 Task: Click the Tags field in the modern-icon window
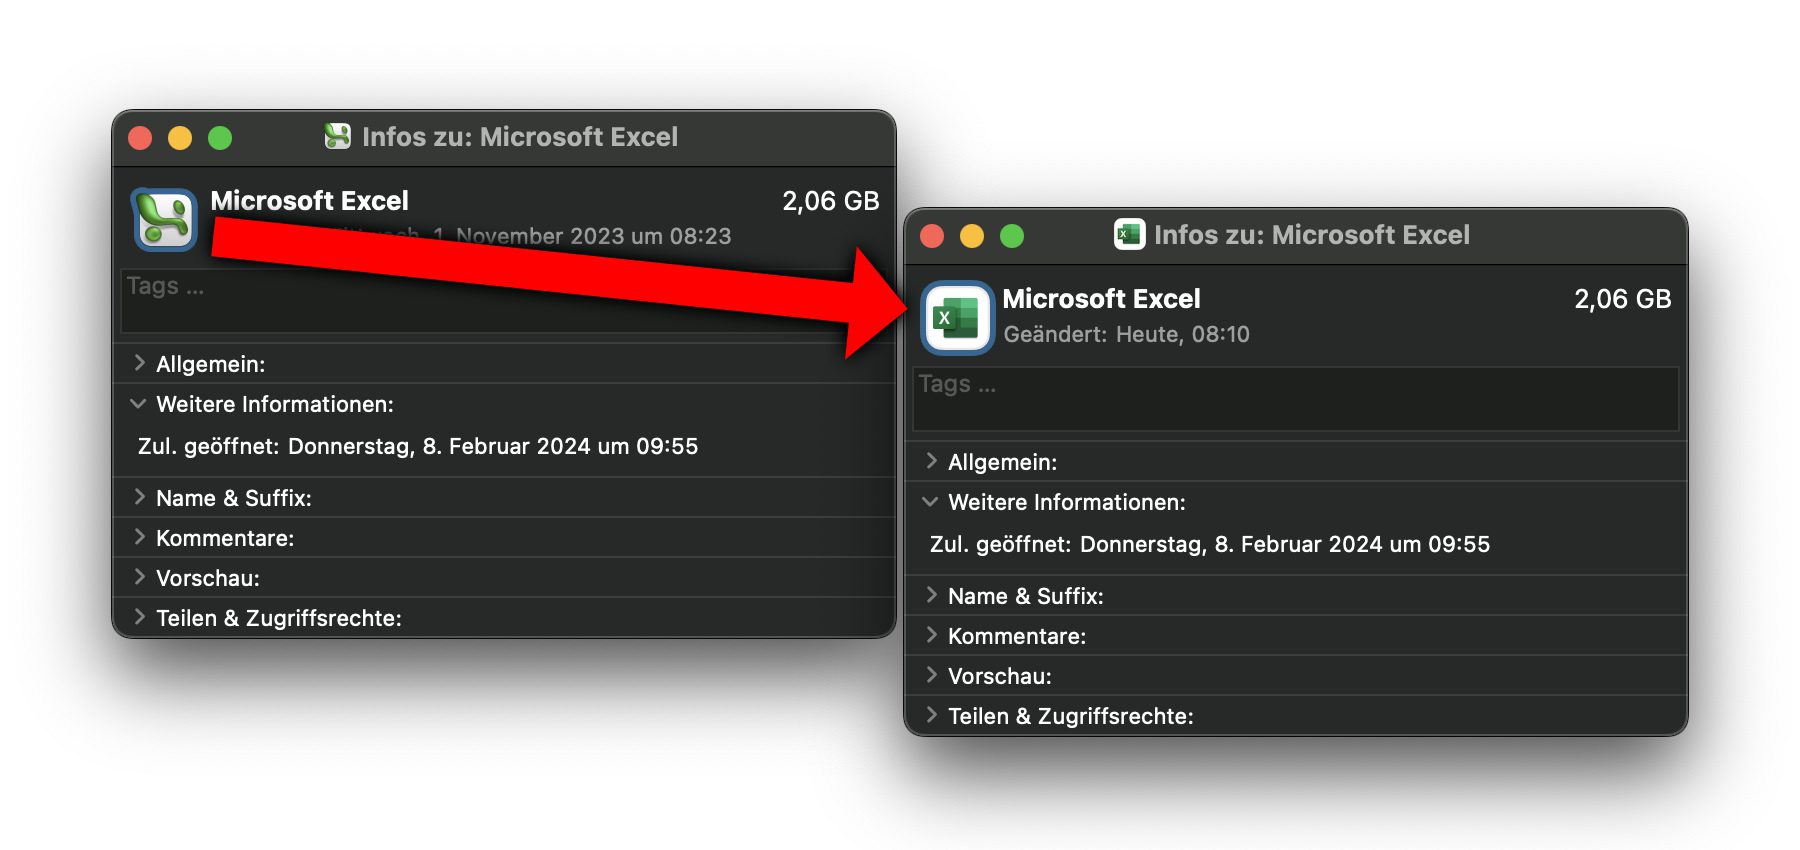coord(1295,399)
